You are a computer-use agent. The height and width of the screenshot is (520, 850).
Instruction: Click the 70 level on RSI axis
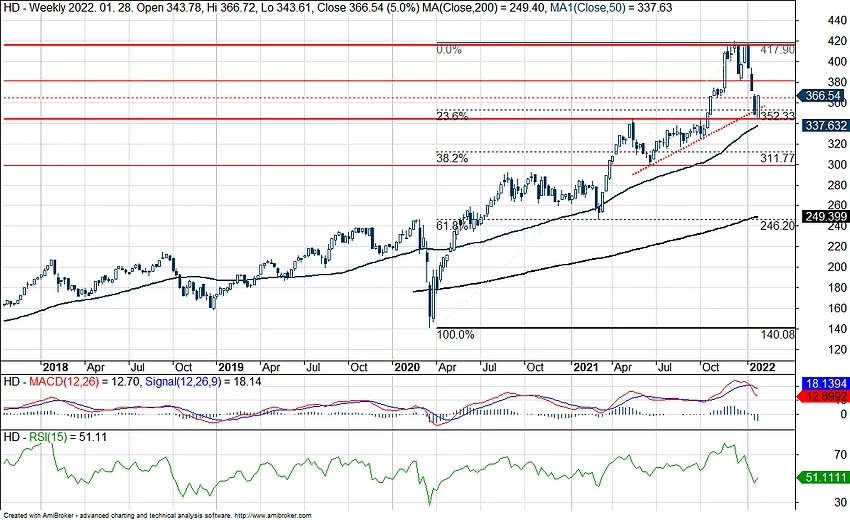pyautogui.click(x=841, y=454)
